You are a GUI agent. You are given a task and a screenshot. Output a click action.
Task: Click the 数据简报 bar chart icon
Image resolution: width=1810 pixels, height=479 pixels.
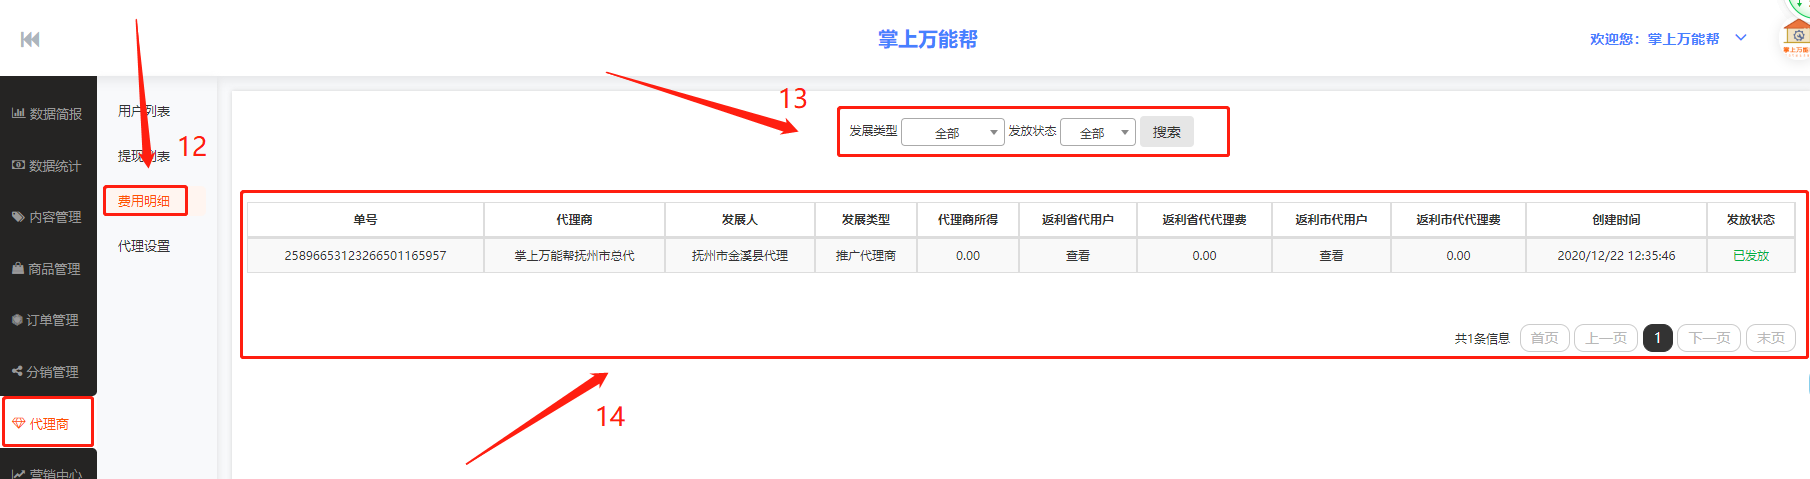pos(18,114)
